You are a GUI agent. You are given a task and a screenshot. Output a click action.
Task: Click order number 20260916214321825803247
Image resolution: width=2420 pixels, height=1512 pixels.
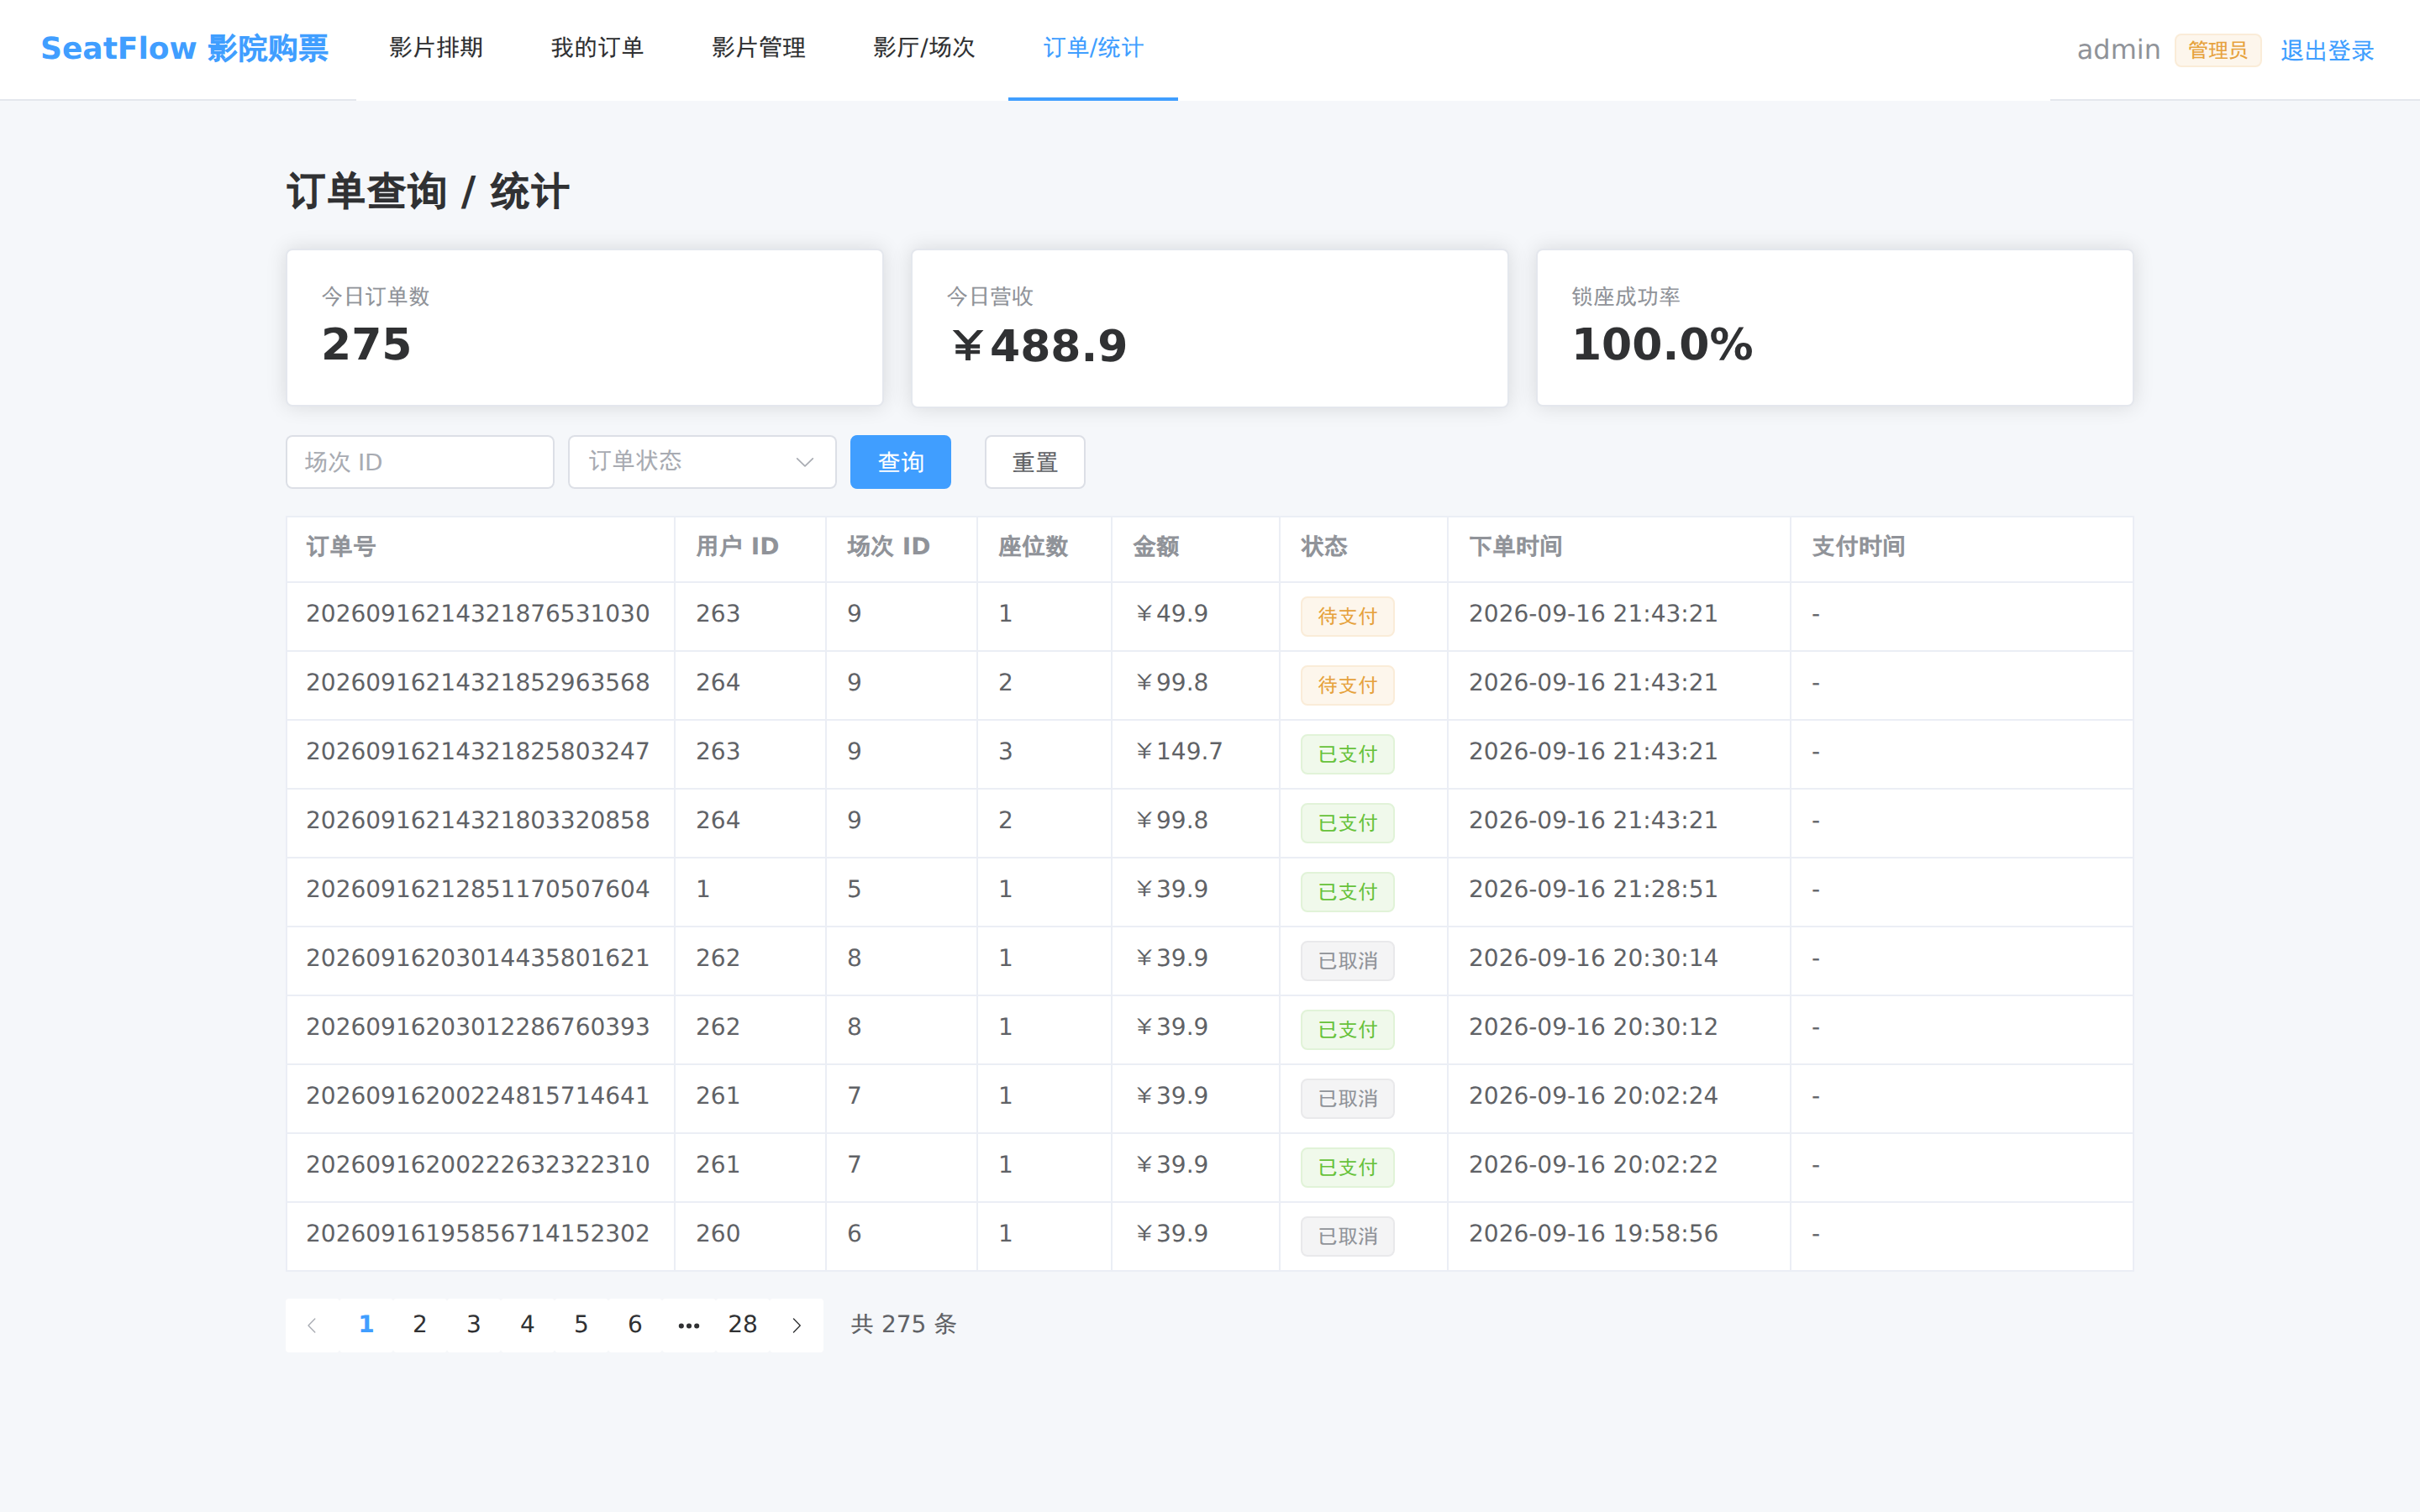click(x=478, y=752)
